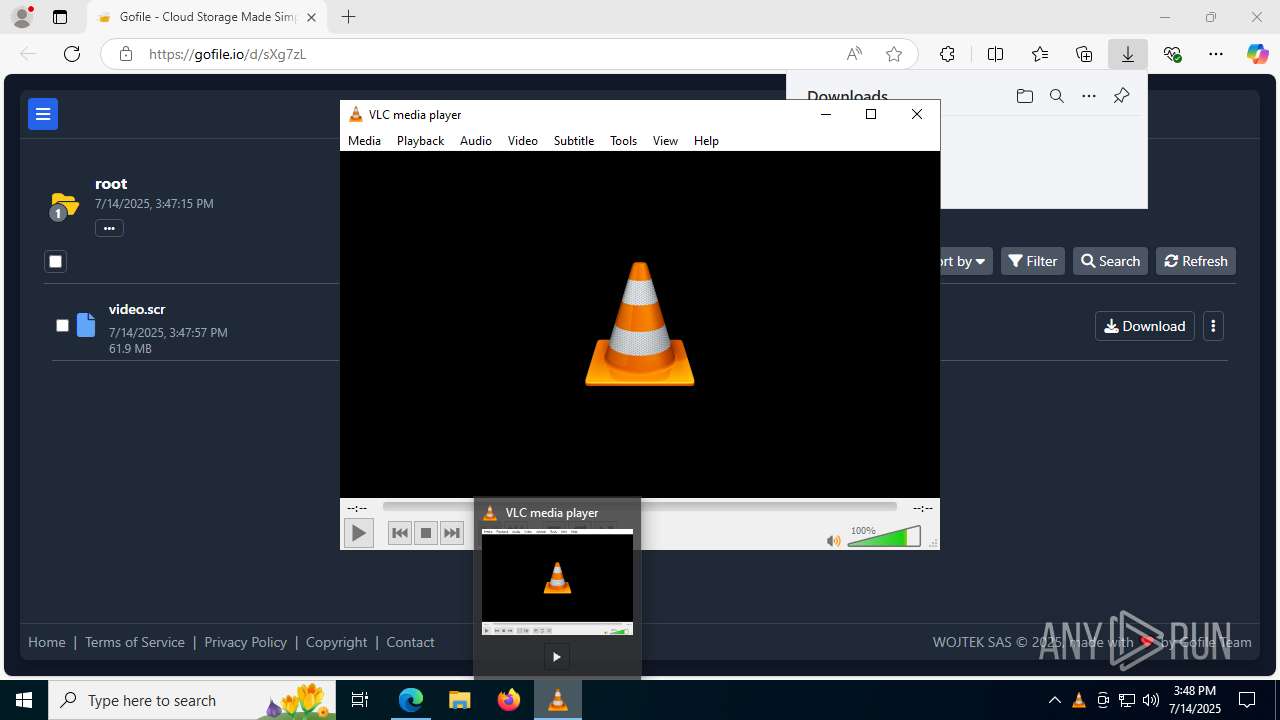Launch File Explorer from taskbar
1280x720 pixels.
pyautogui.click(x=459, y=700)
